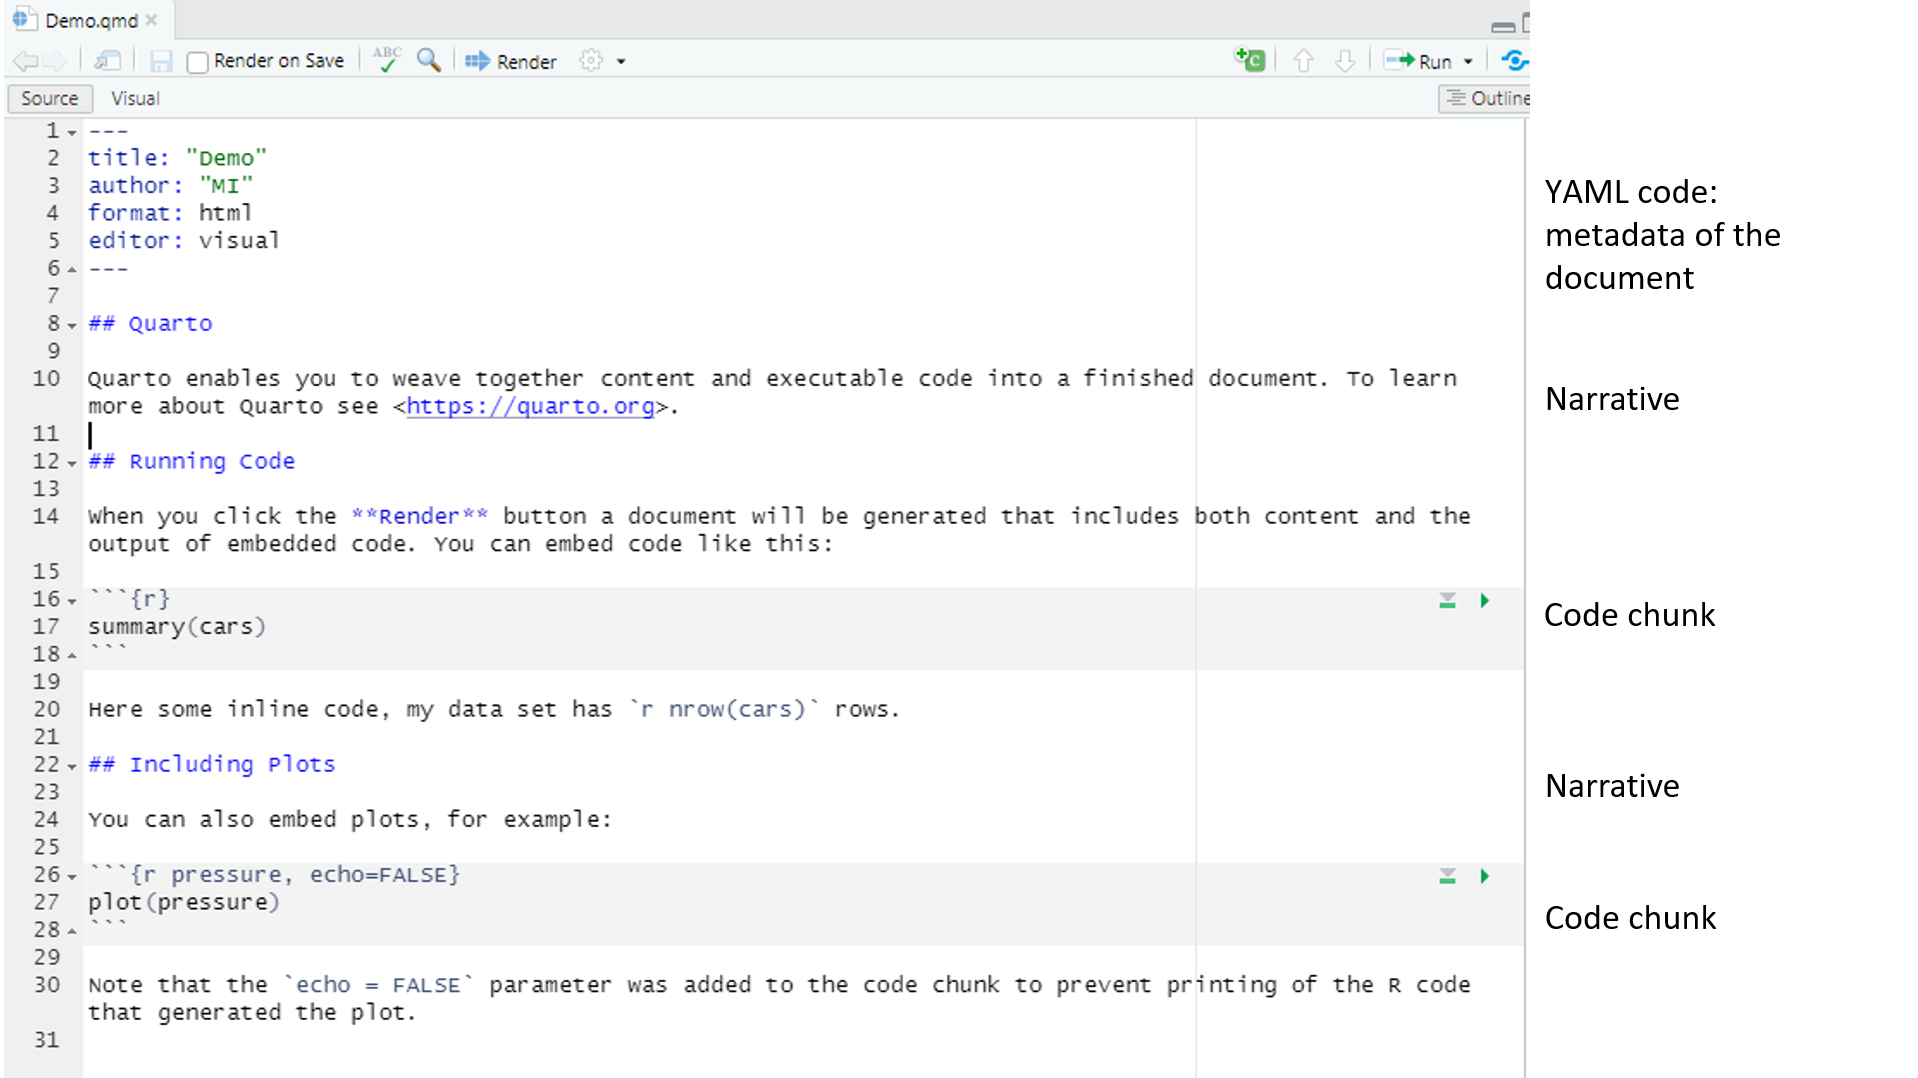Click the ## Running Code heading

pyautogui.click(x=192, y=461)
